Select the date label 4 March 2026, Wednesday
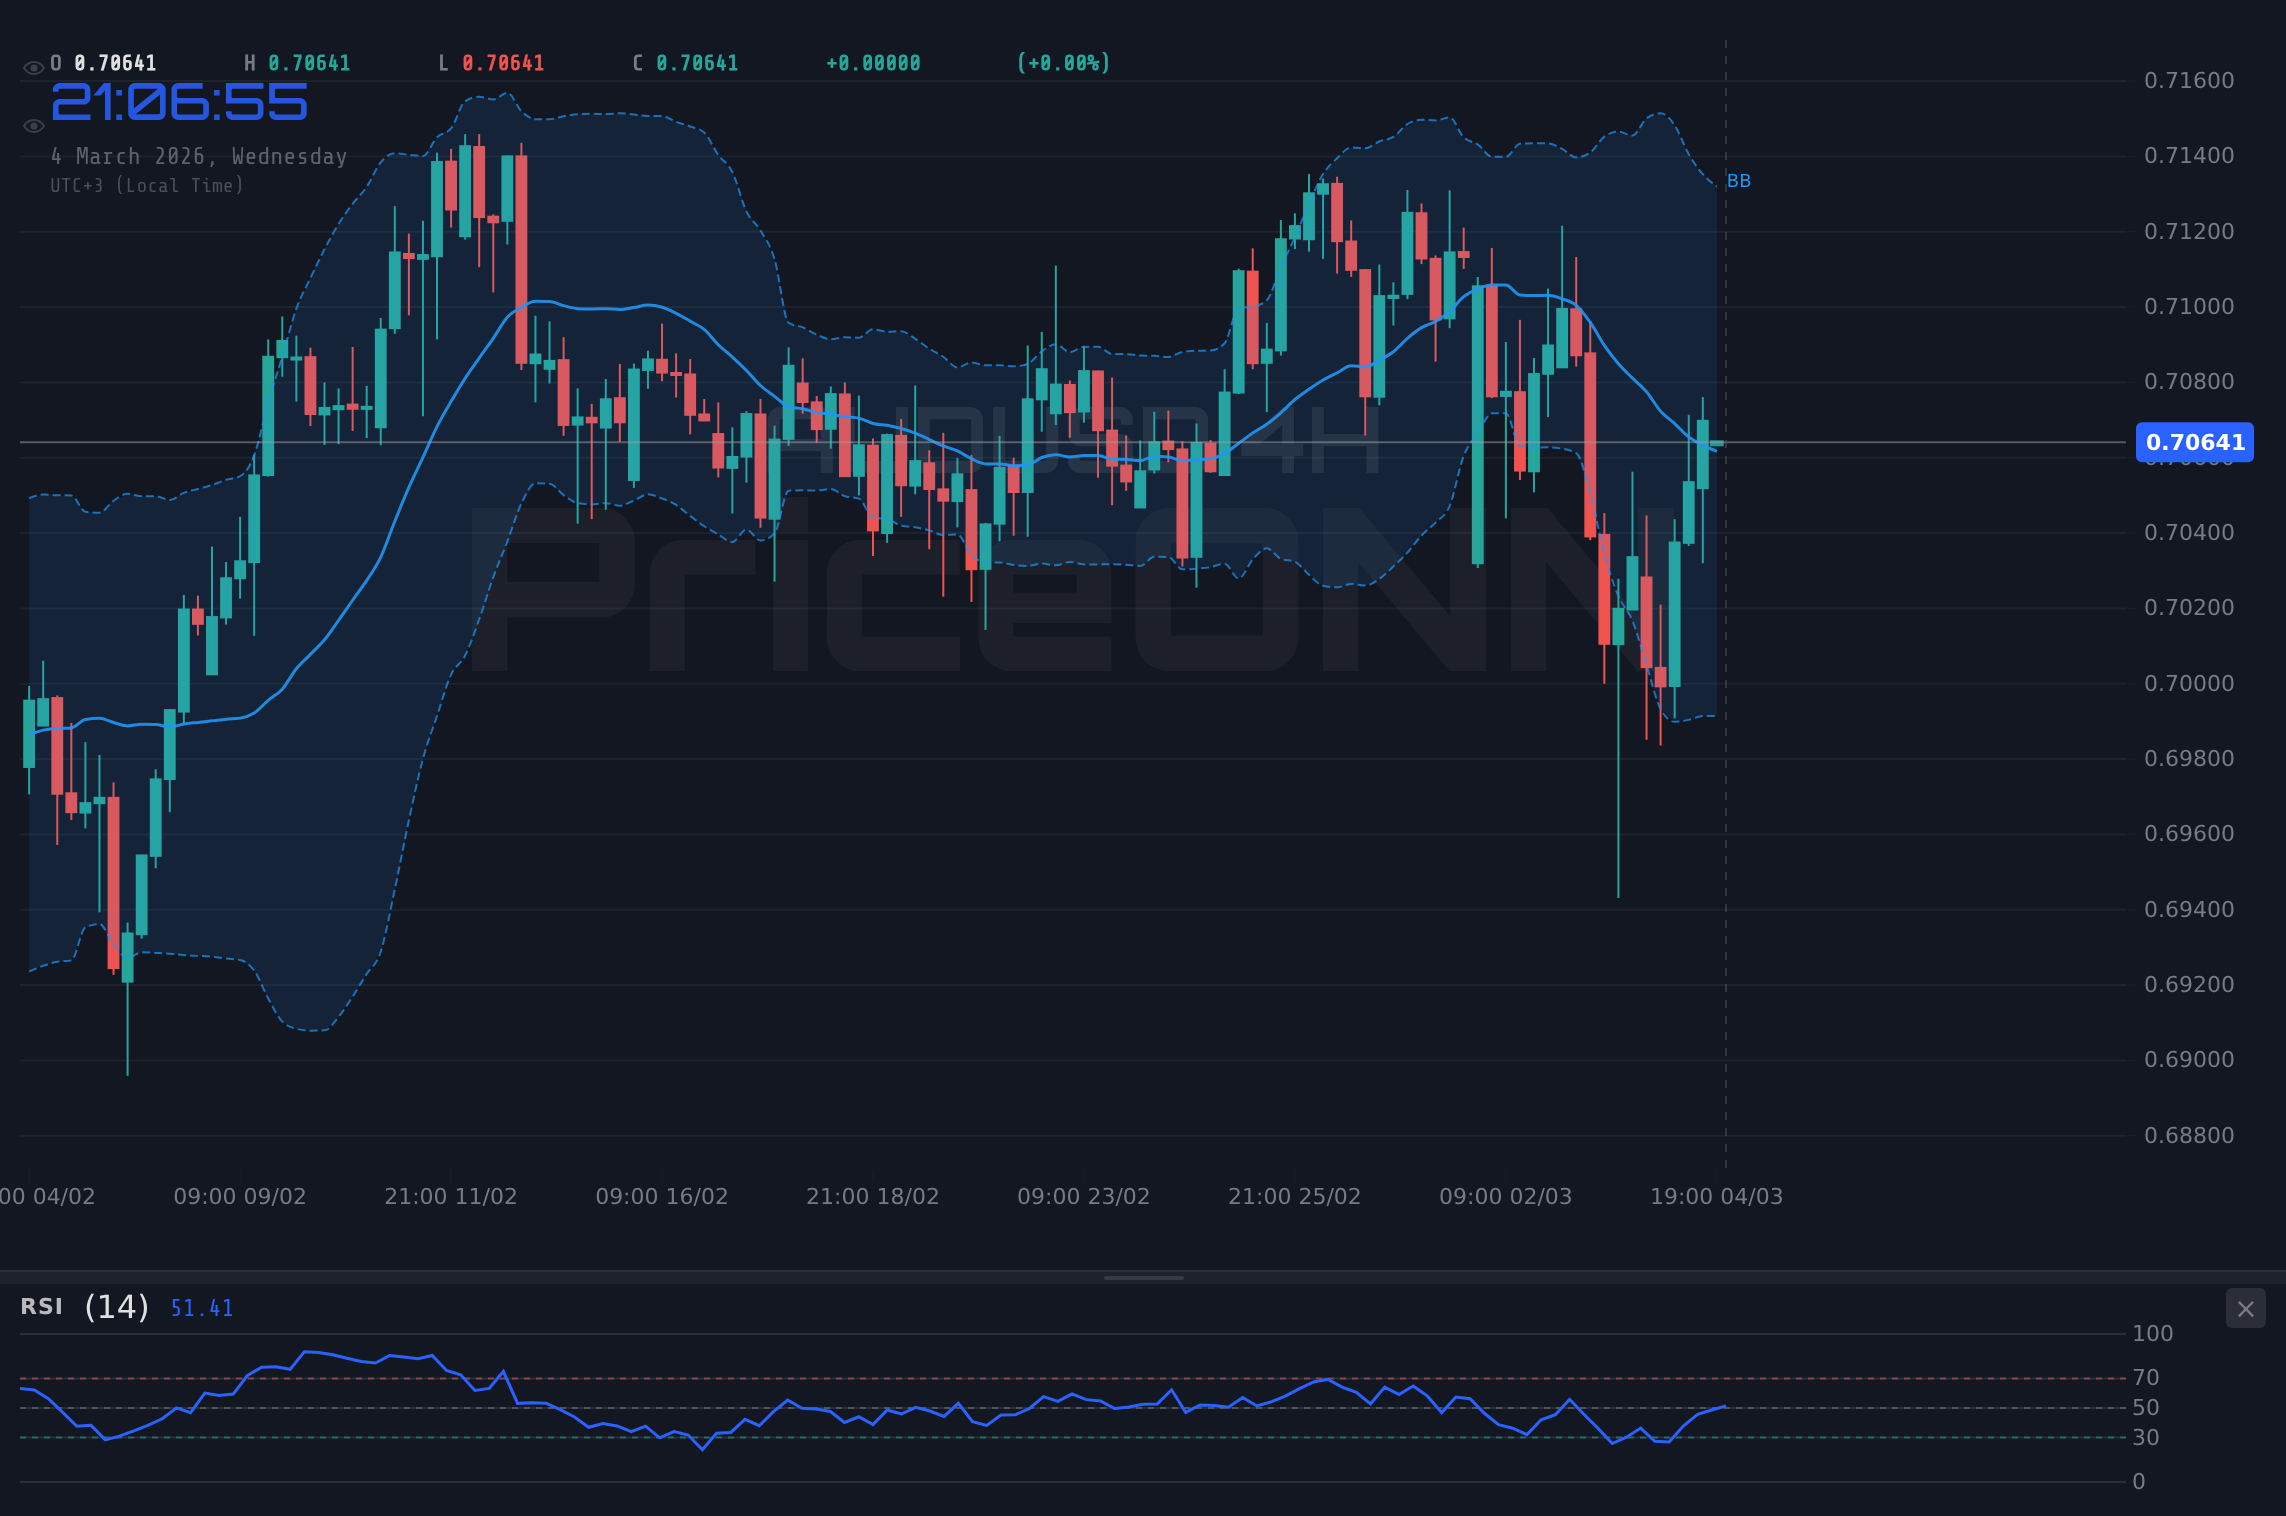This screenshot has width=2286, height=1516. (x=199, y=156)
